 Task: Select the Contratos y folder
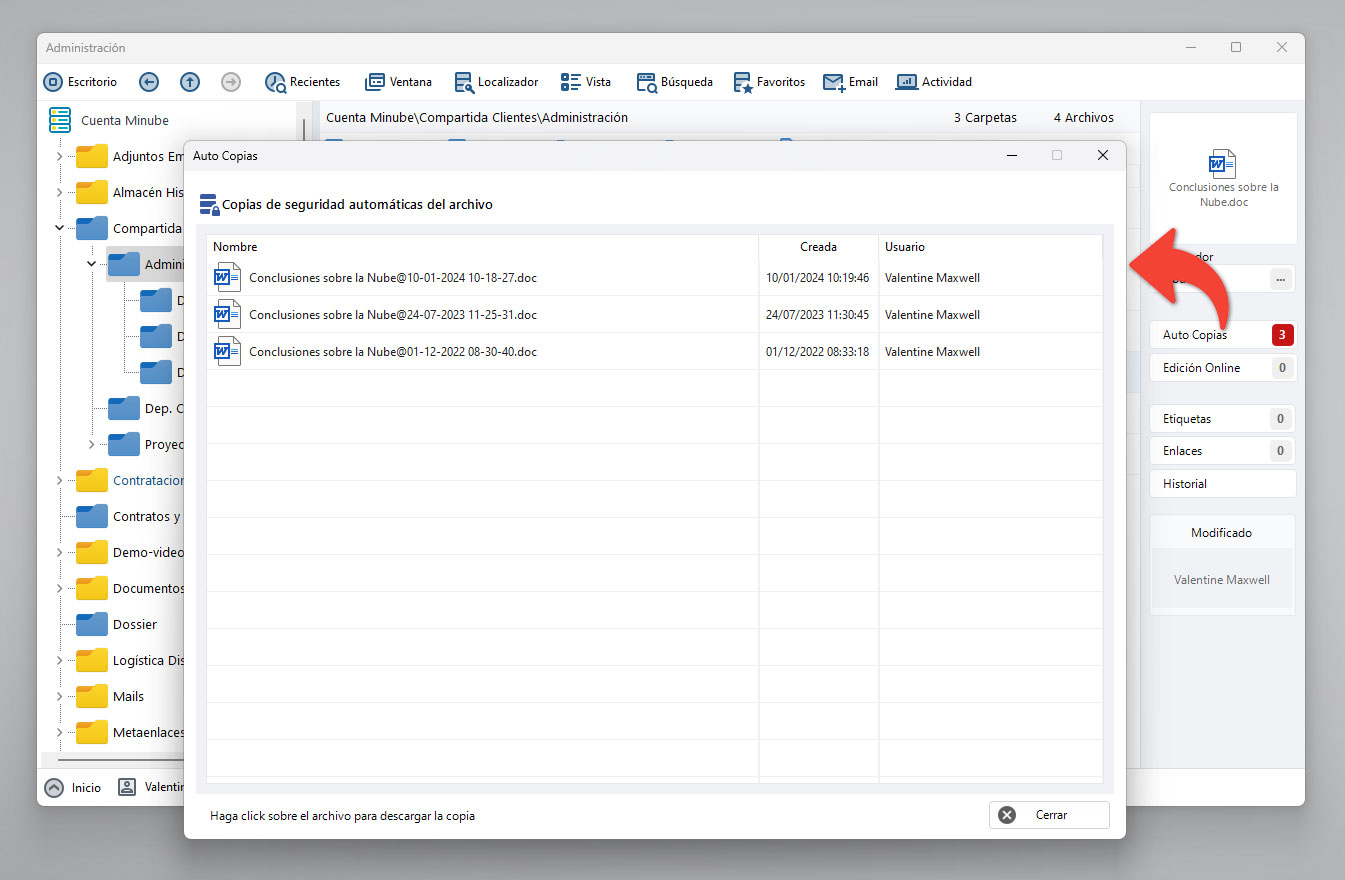pos(130,516)
